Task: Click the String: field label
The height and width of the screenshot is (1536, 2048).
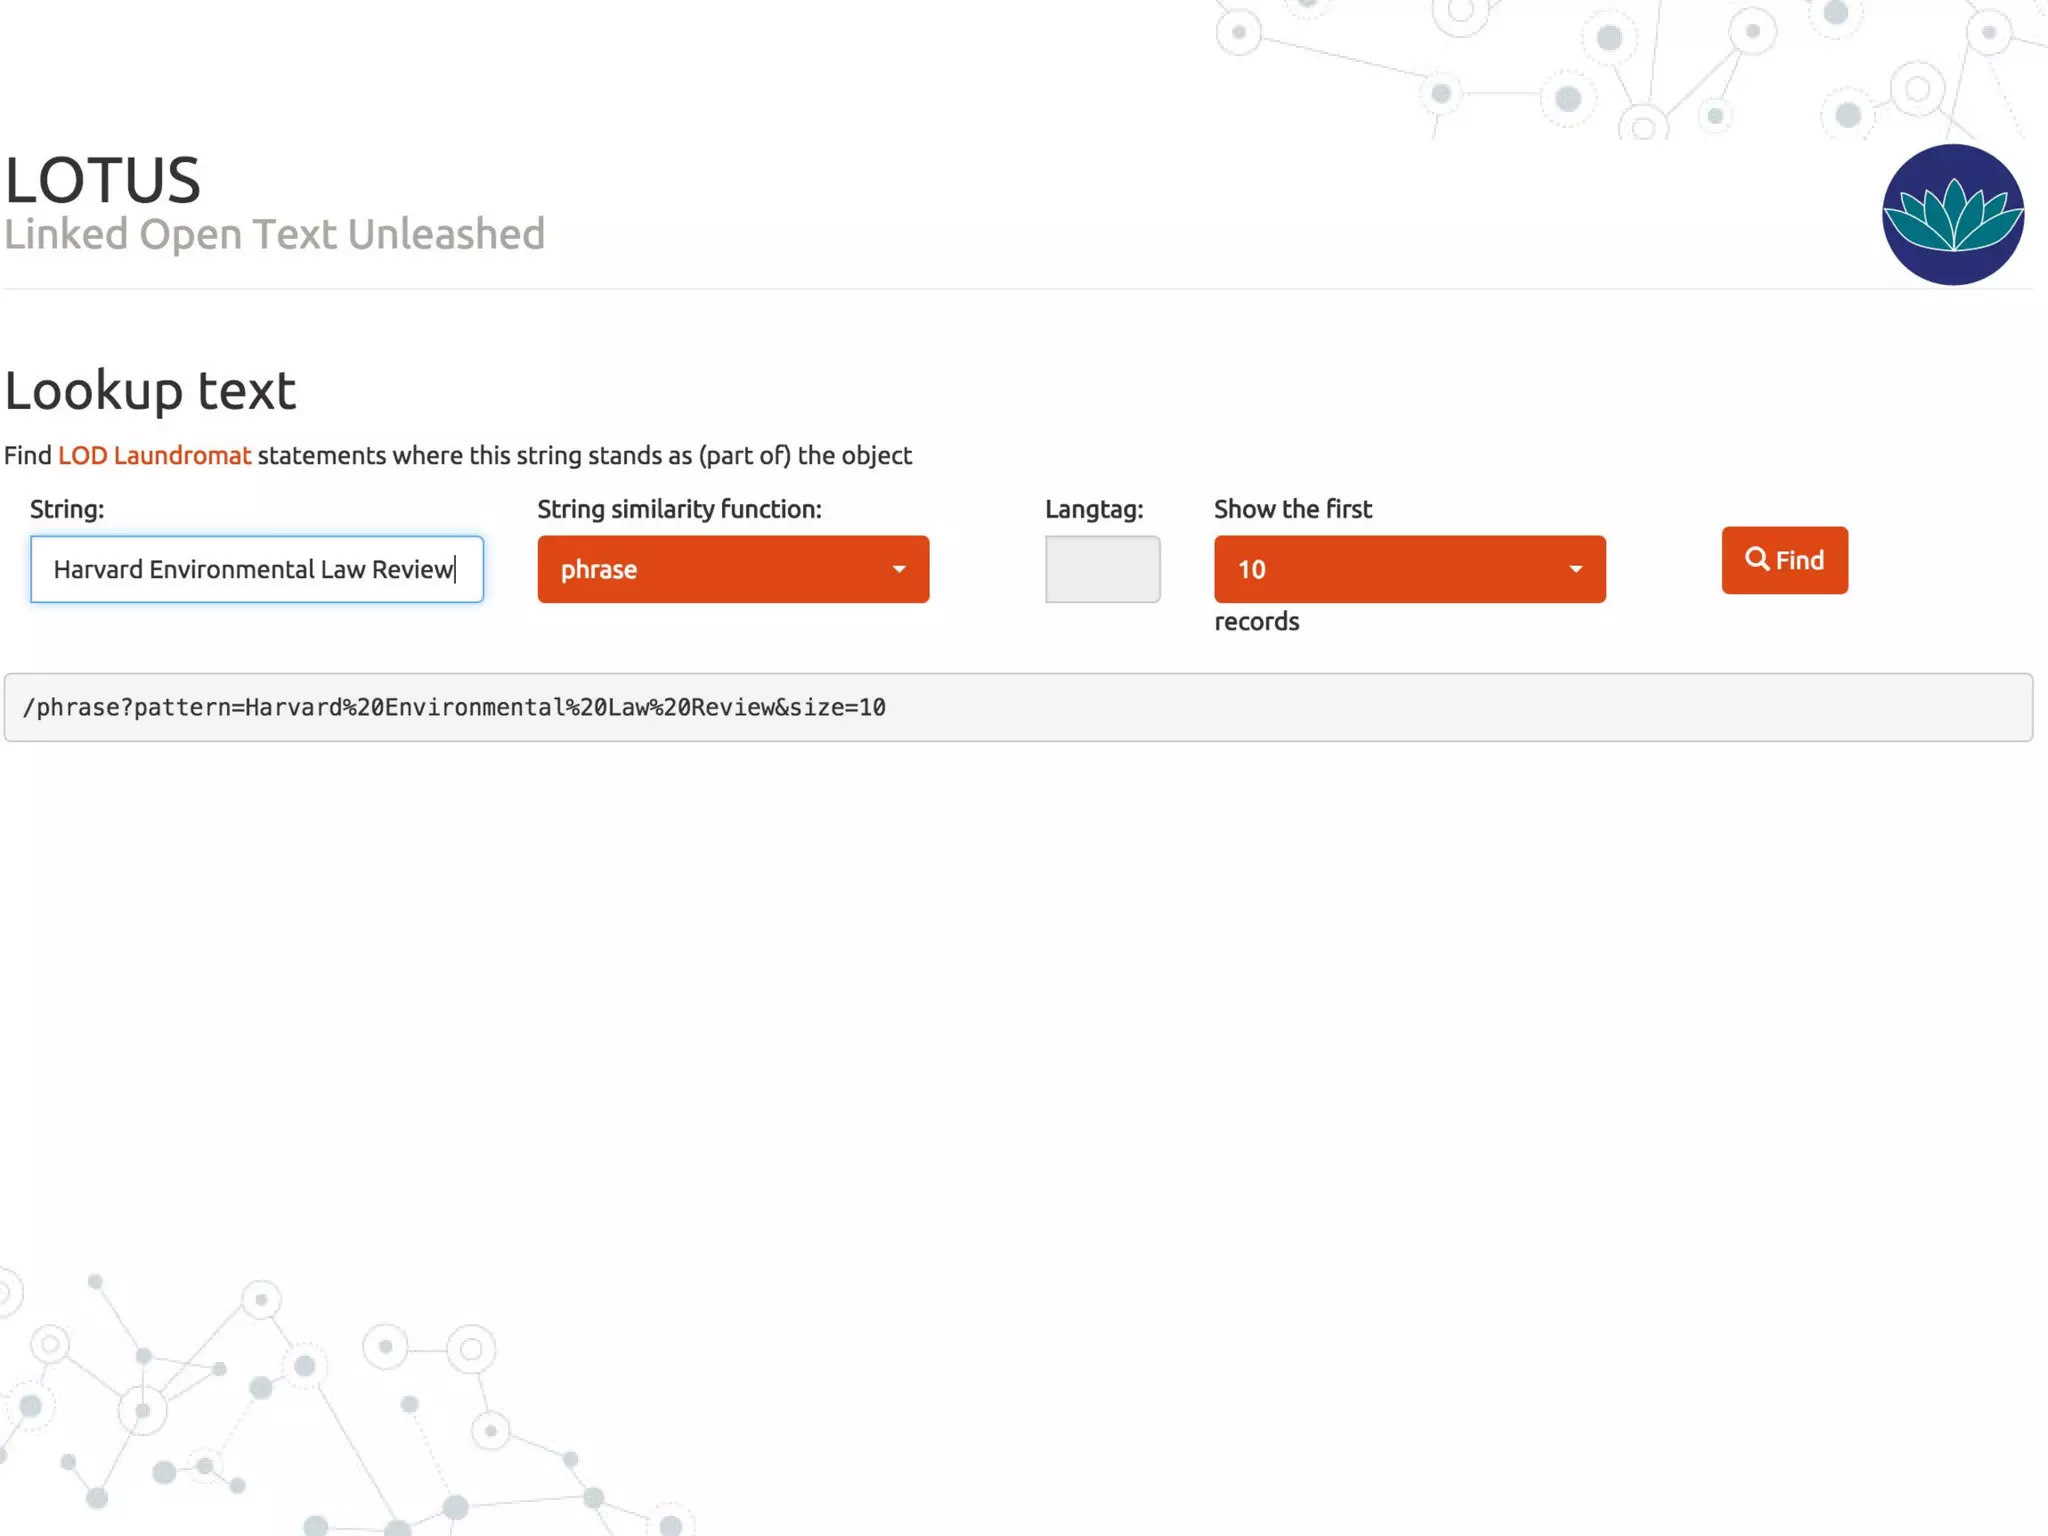Action: (67, 510)
